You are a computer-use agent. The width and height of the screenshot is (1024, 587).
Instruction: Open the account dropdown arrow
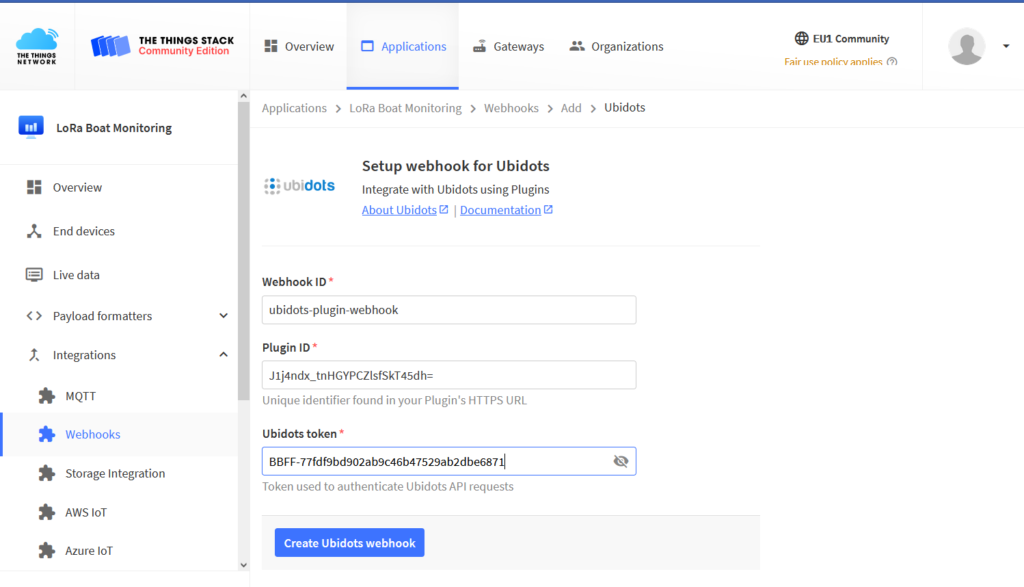[x=1004, y=46]
